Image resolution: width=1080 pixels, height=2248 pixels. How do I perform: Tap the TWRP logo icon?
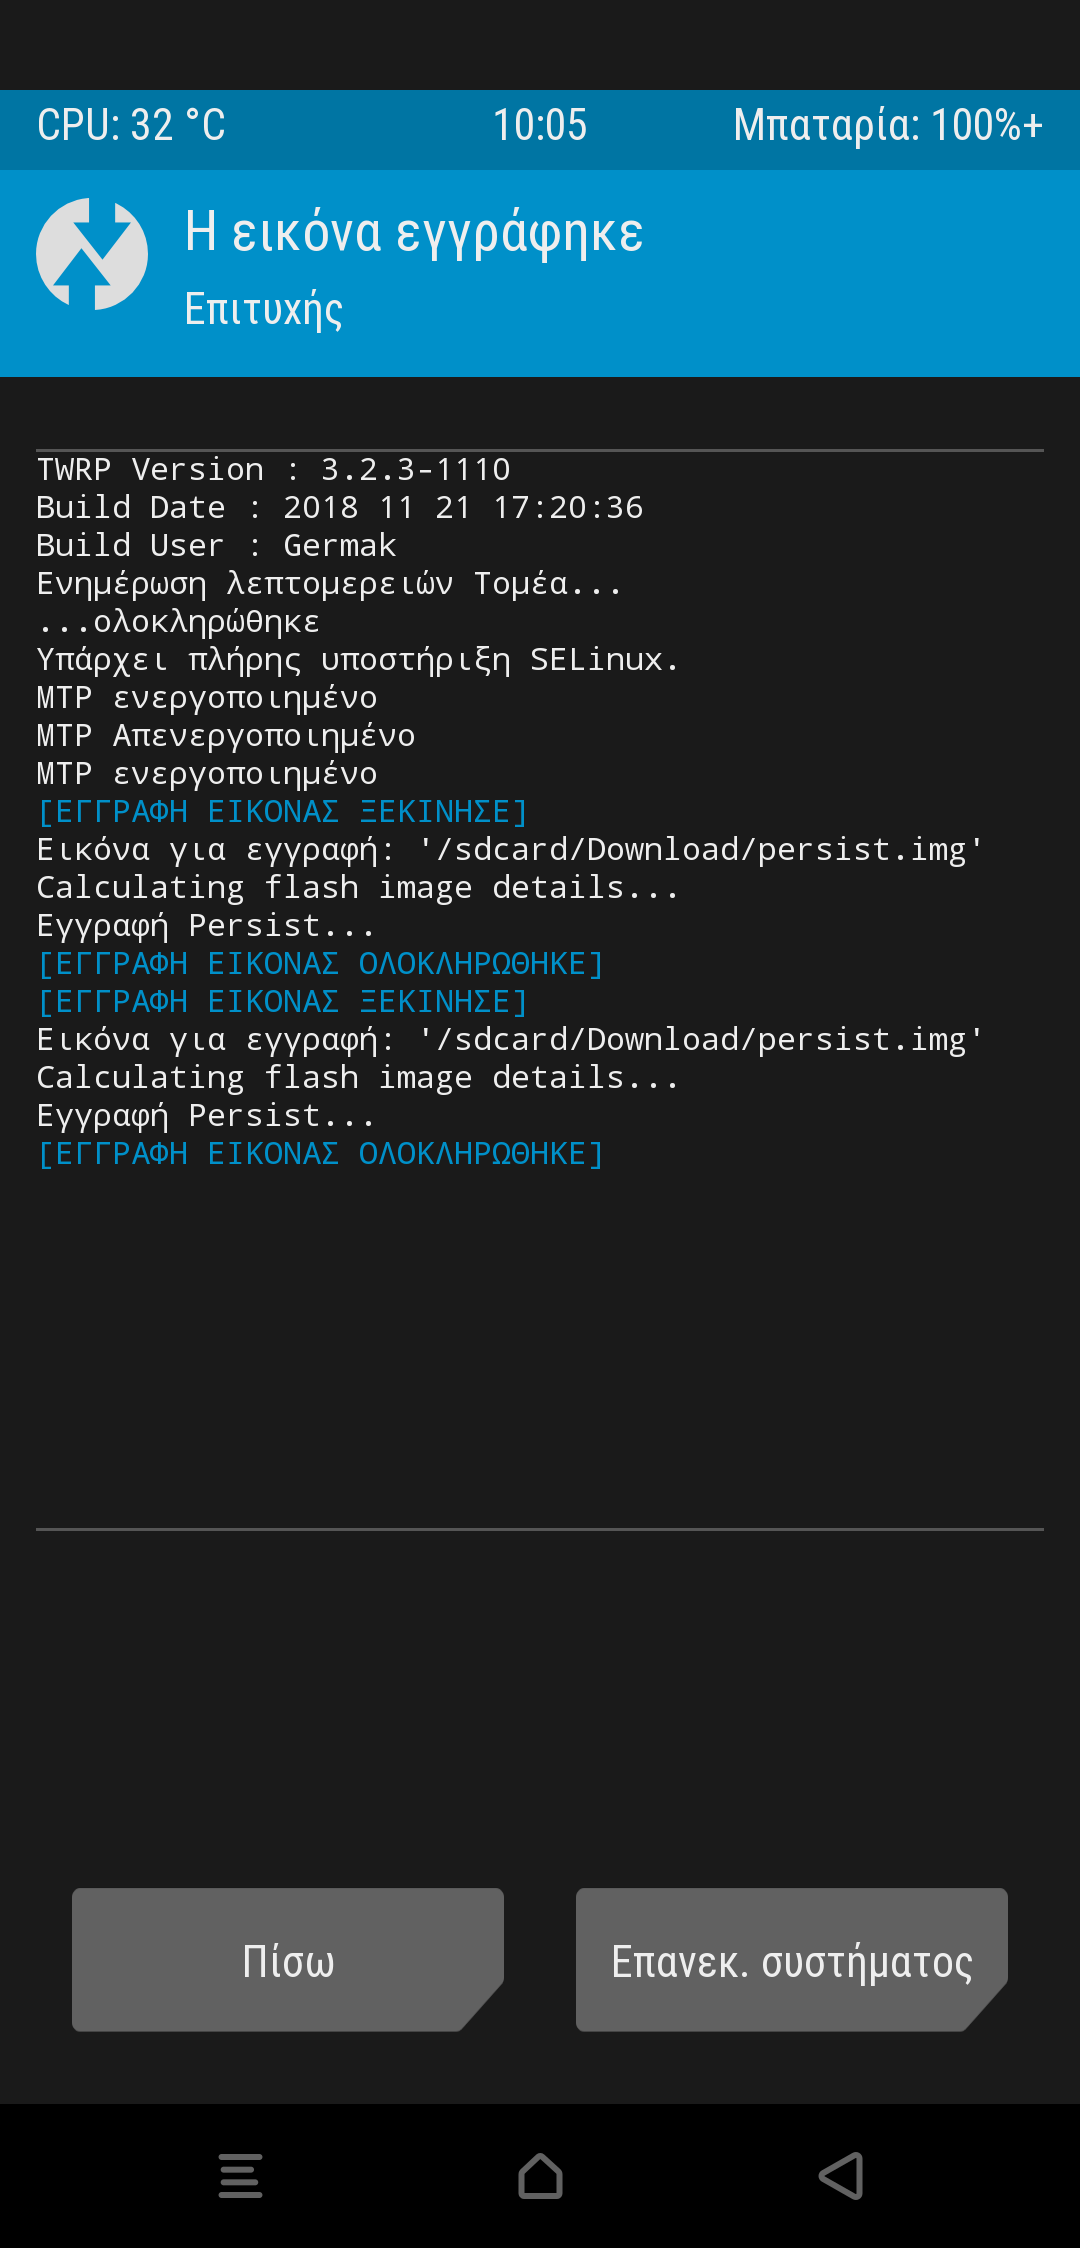tap(92, 254)
